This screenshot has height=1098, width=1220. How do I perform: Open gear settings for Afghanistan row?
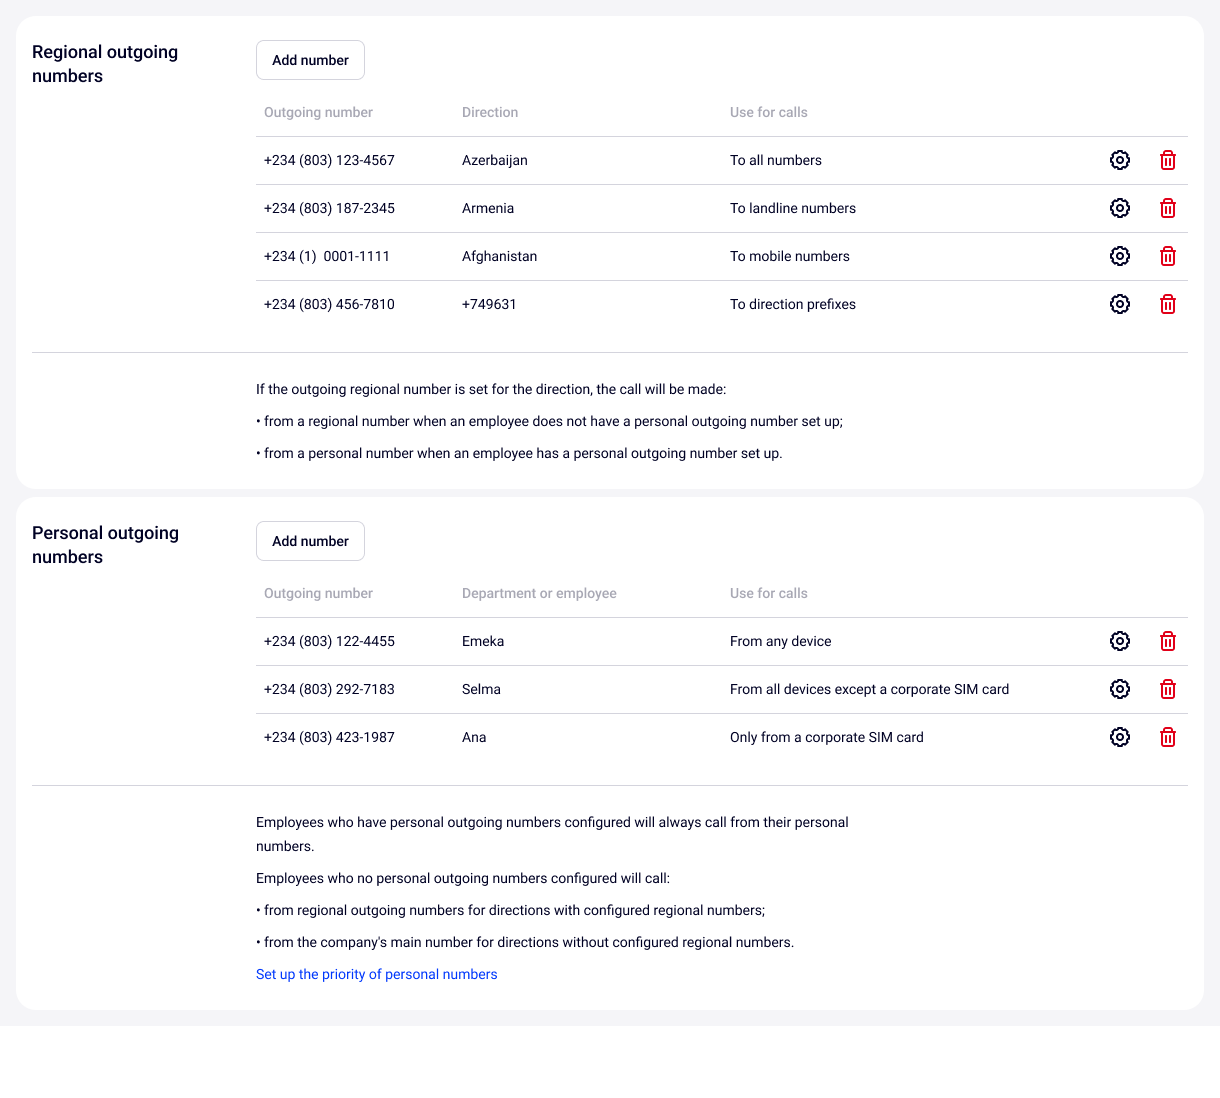[1120, 256]
